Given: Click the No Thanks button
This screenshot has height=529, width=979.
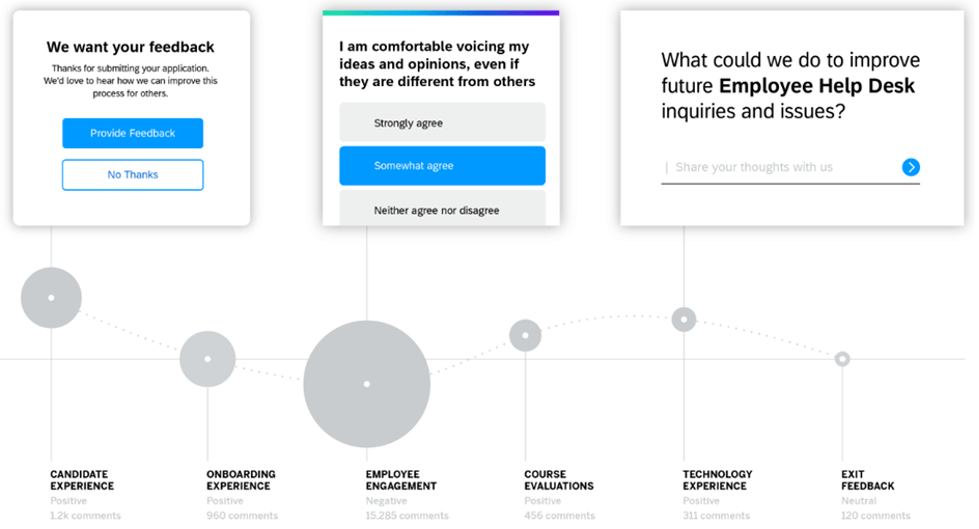Looking at the screenshot, I should point(132,175).
